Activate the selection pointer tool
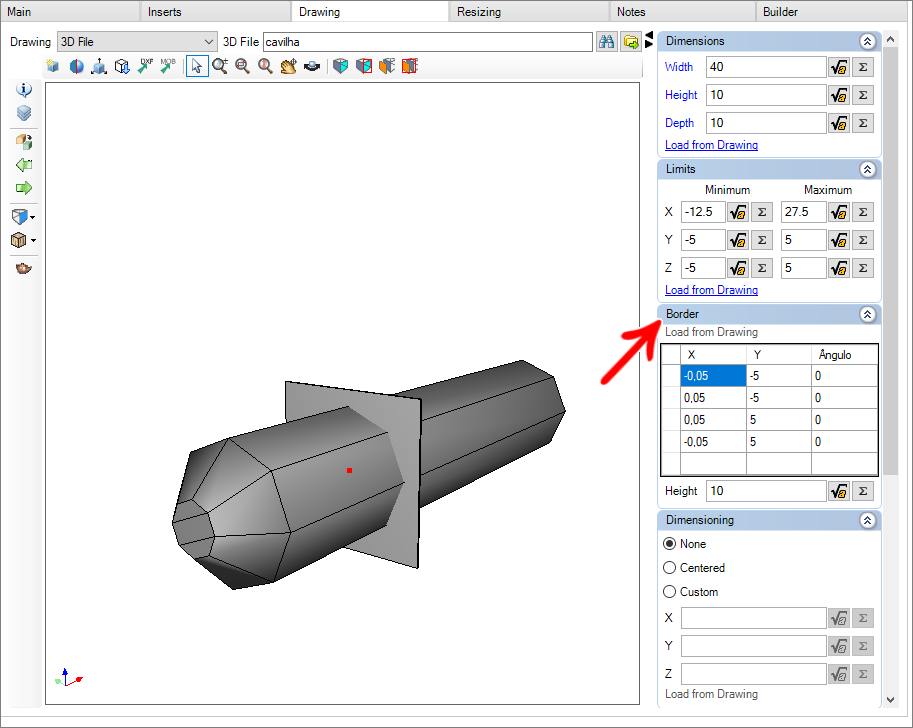The height and width of the screenshot is (728, 913). point(197,66)
